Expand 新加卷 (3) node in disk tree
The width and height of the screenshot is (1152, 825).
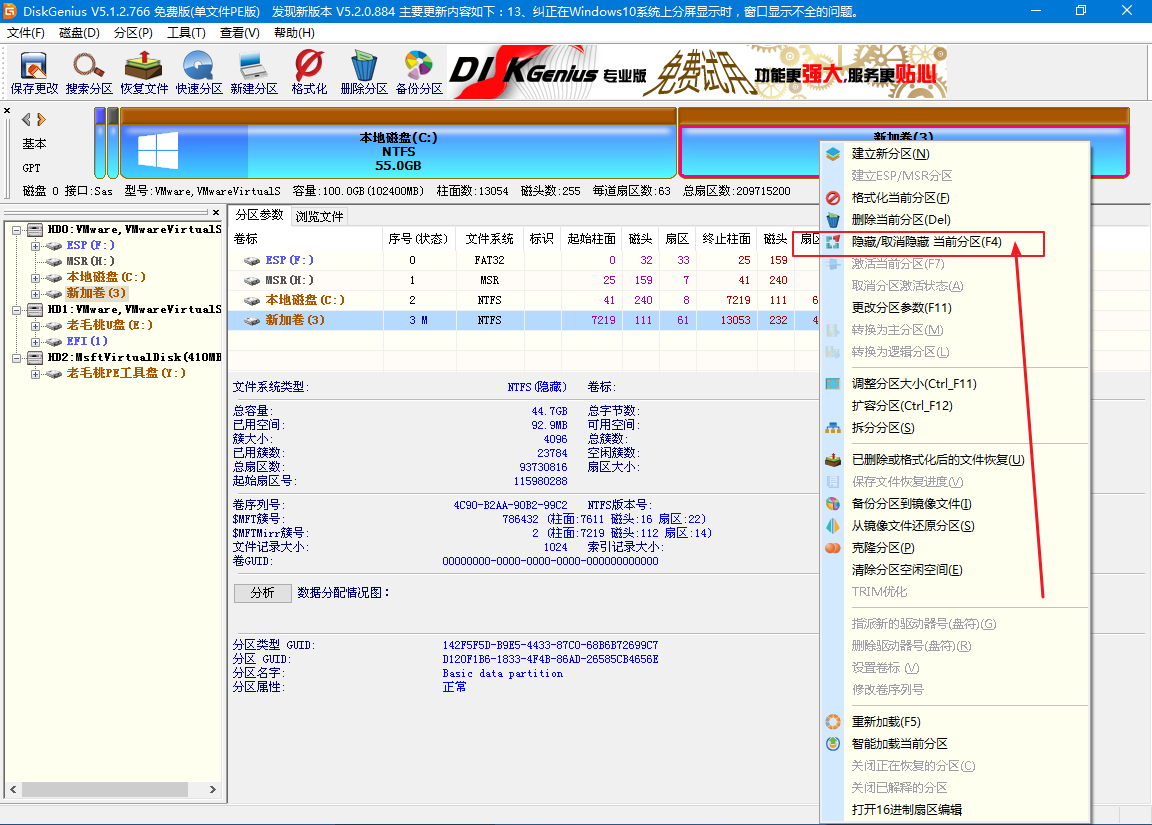(x=35, y=294)
